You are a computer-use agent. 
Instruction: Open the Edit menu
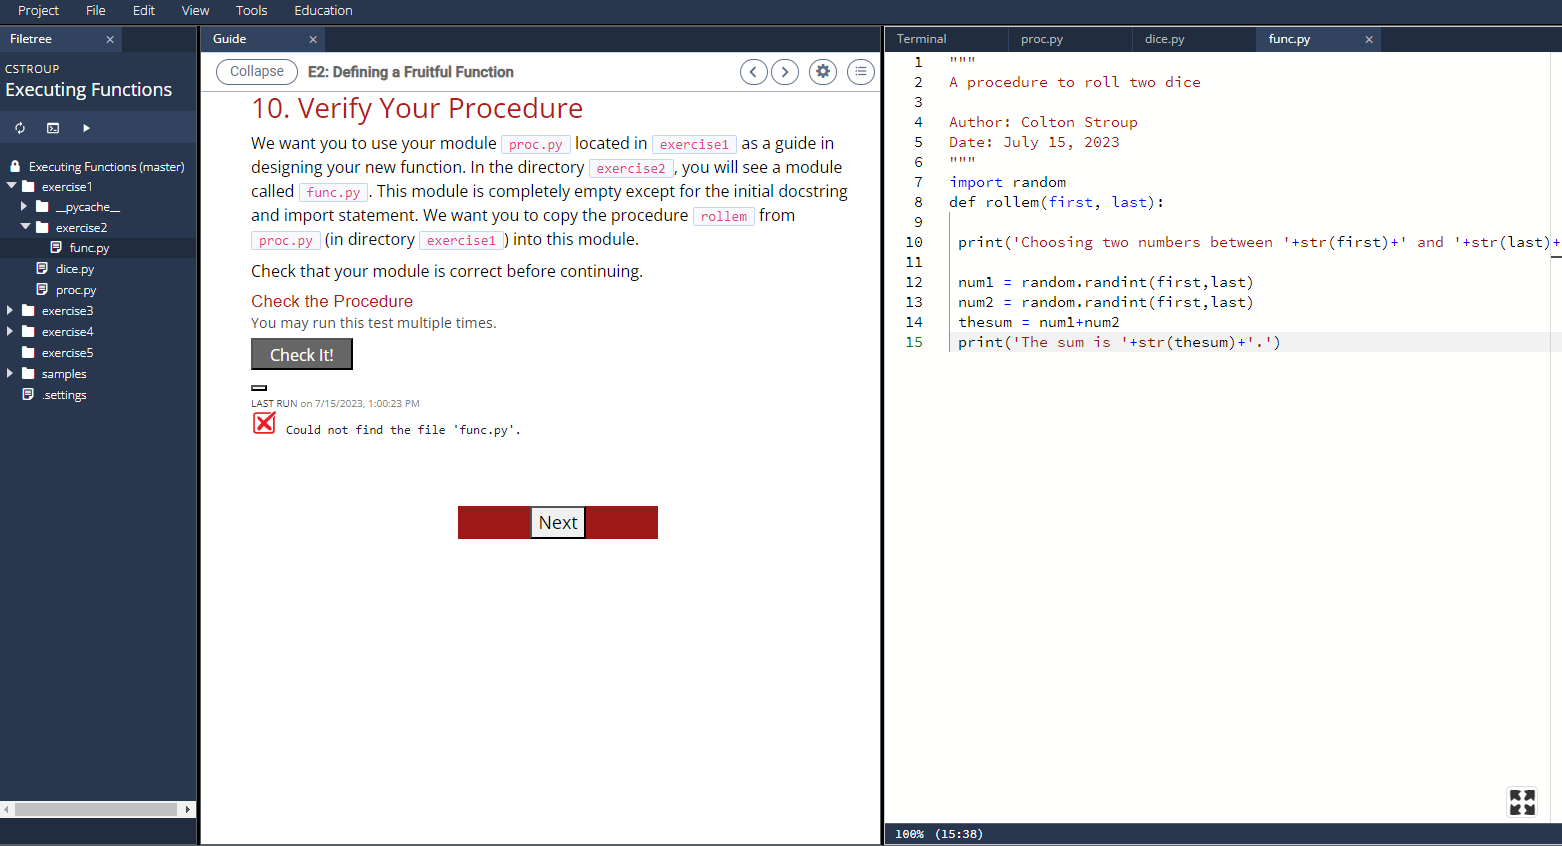[144, 11]
